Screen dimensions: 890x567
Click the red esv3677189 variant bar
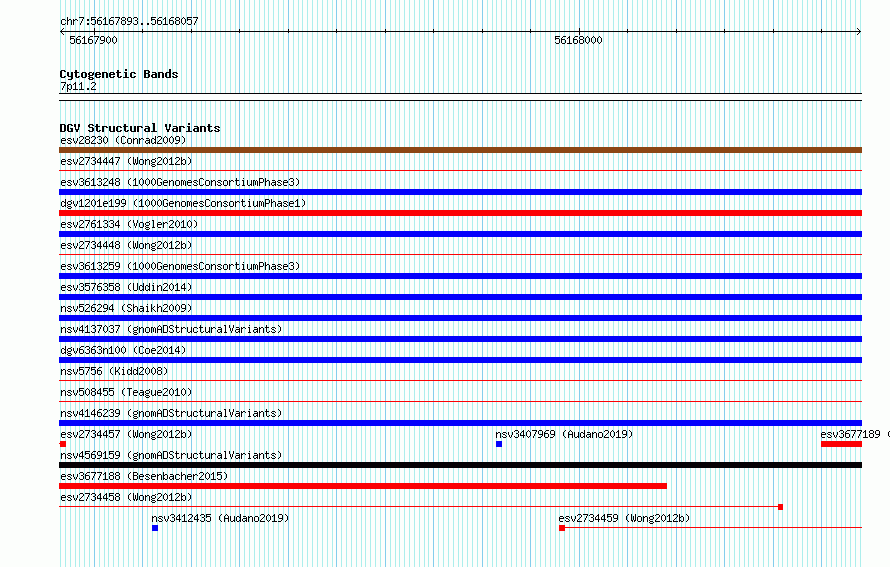tap(841, 444)
